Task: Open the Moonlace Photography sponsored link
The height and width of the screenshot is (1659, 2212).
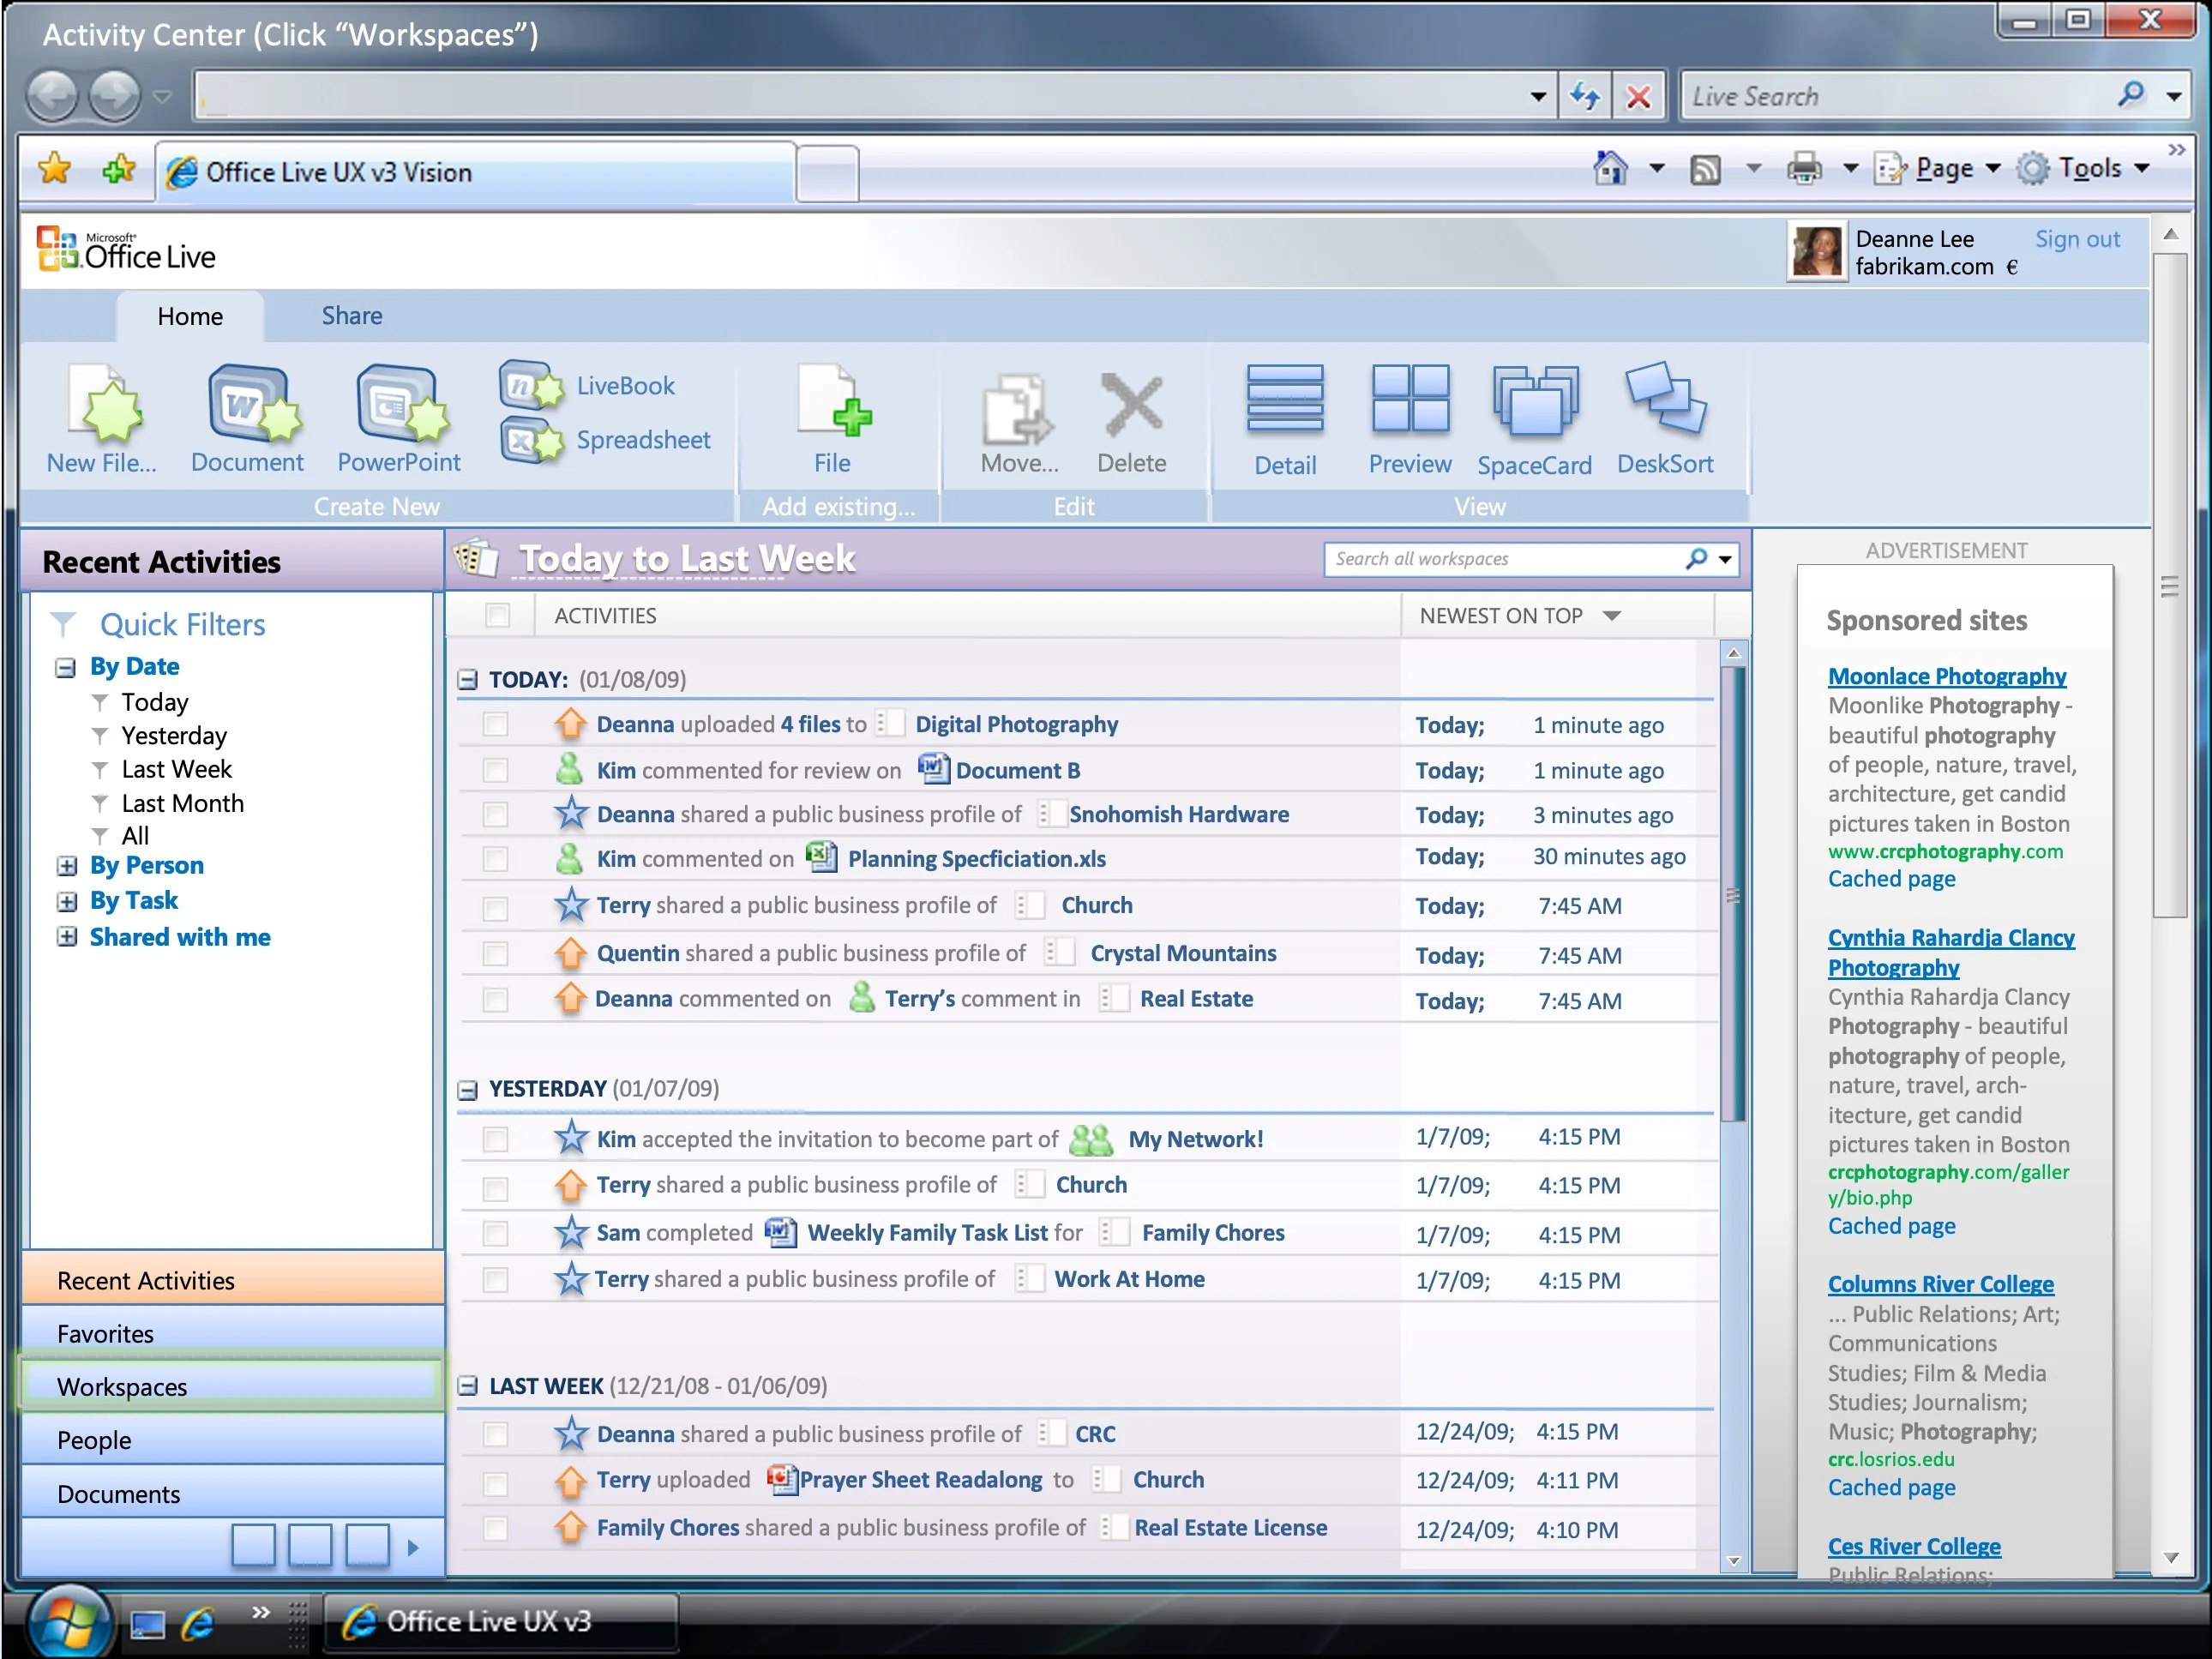Action: coord(1946,676)
